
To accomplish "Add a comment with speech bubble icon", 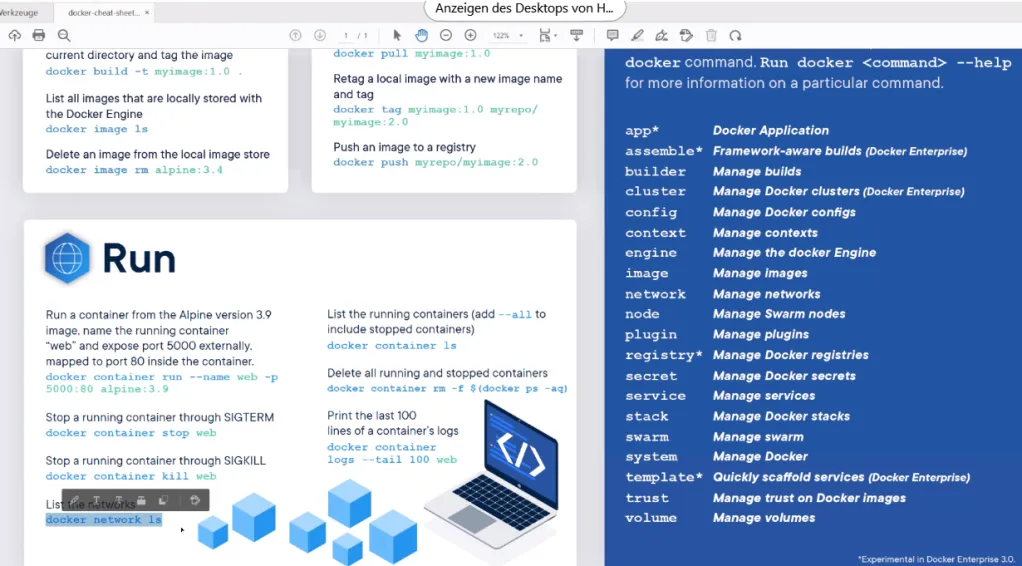I will (612, 35).
